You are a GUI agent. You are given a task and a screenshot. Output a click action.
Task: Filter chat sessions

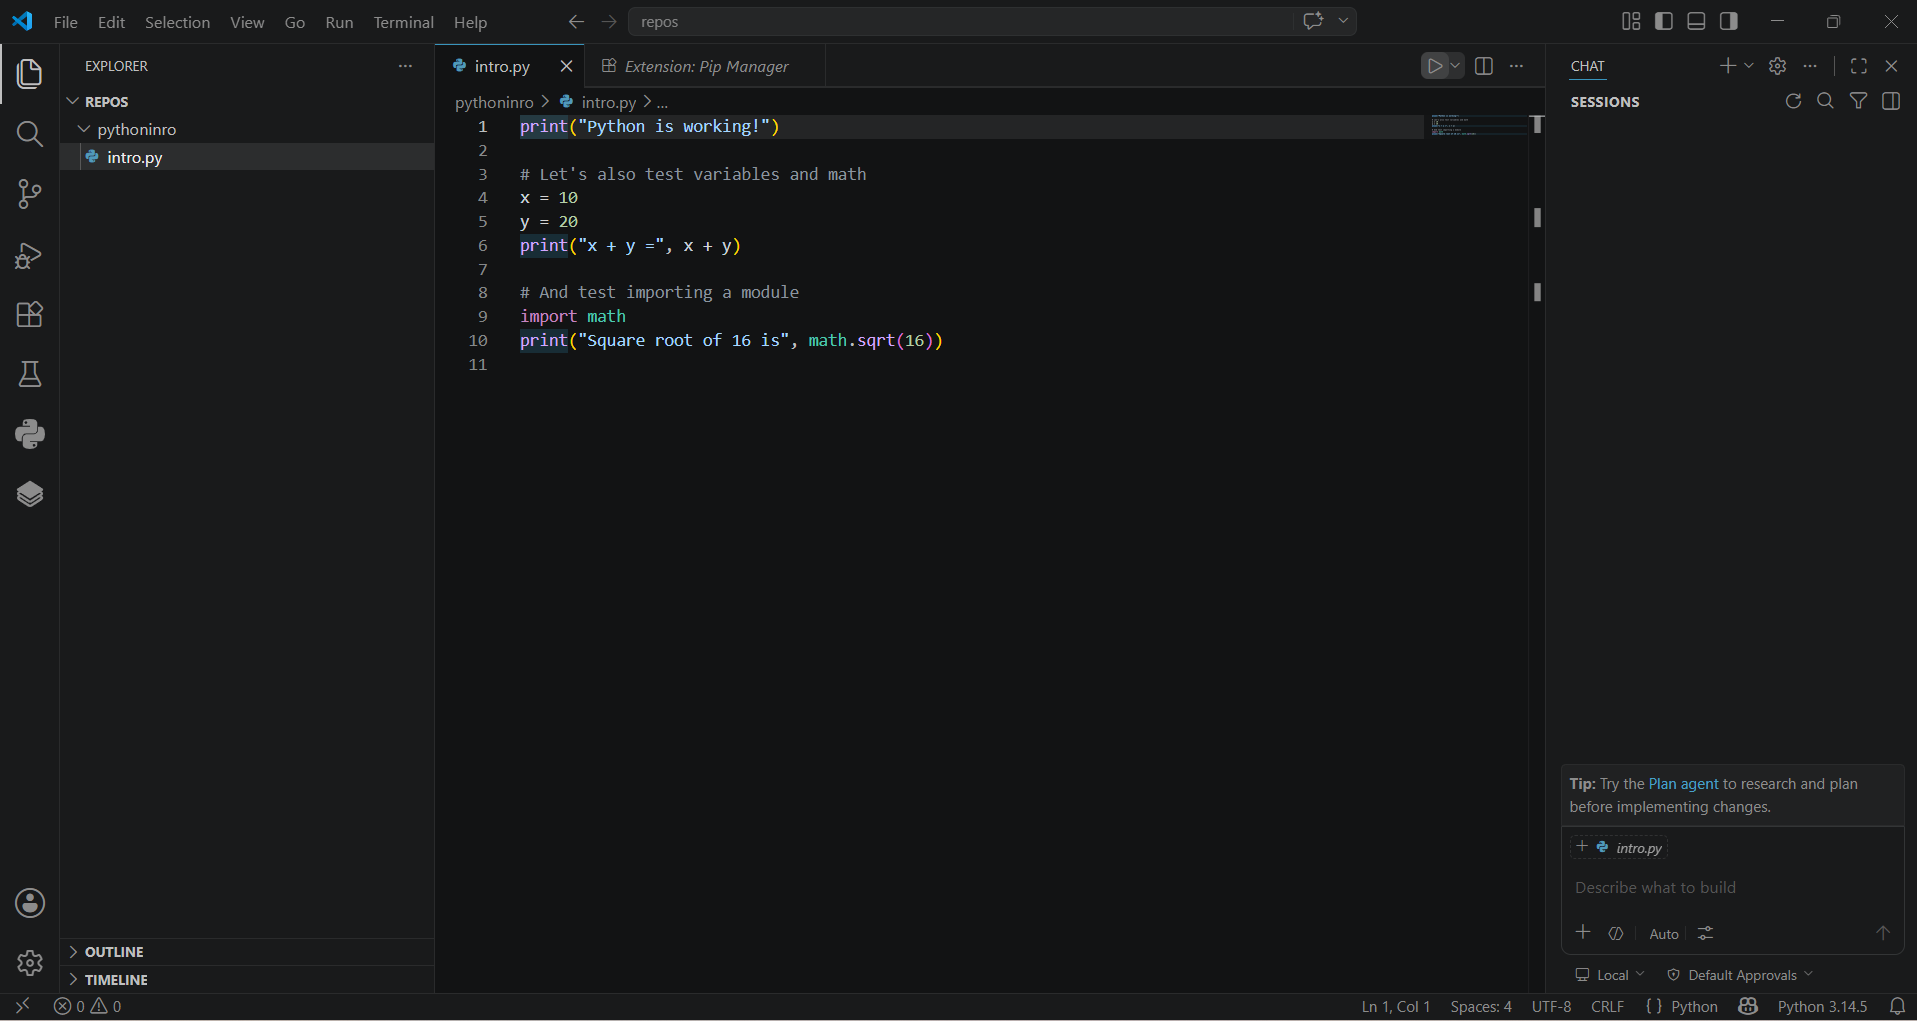click(x=1858, y=101)
